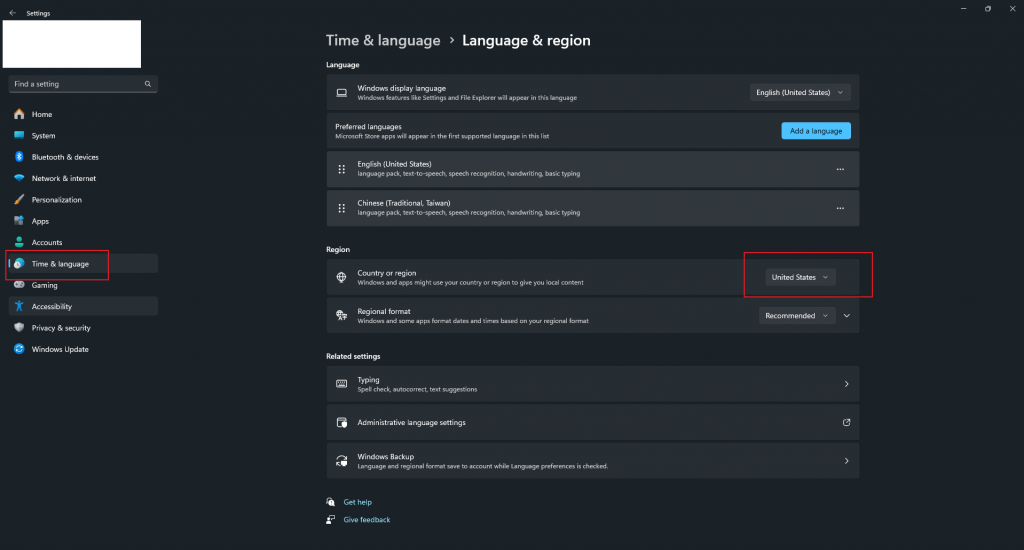Click the Get help link
The image size is (1024, 550).
pos(357,502)
